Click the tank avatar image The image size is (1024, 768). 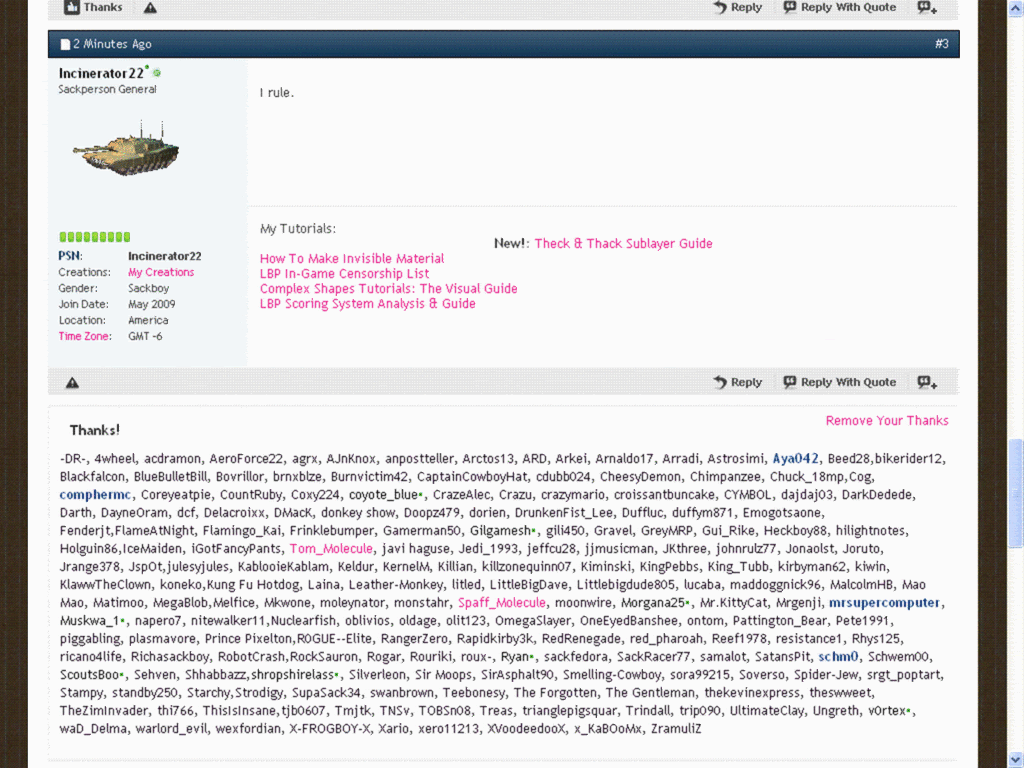click(x=125, y=150)
